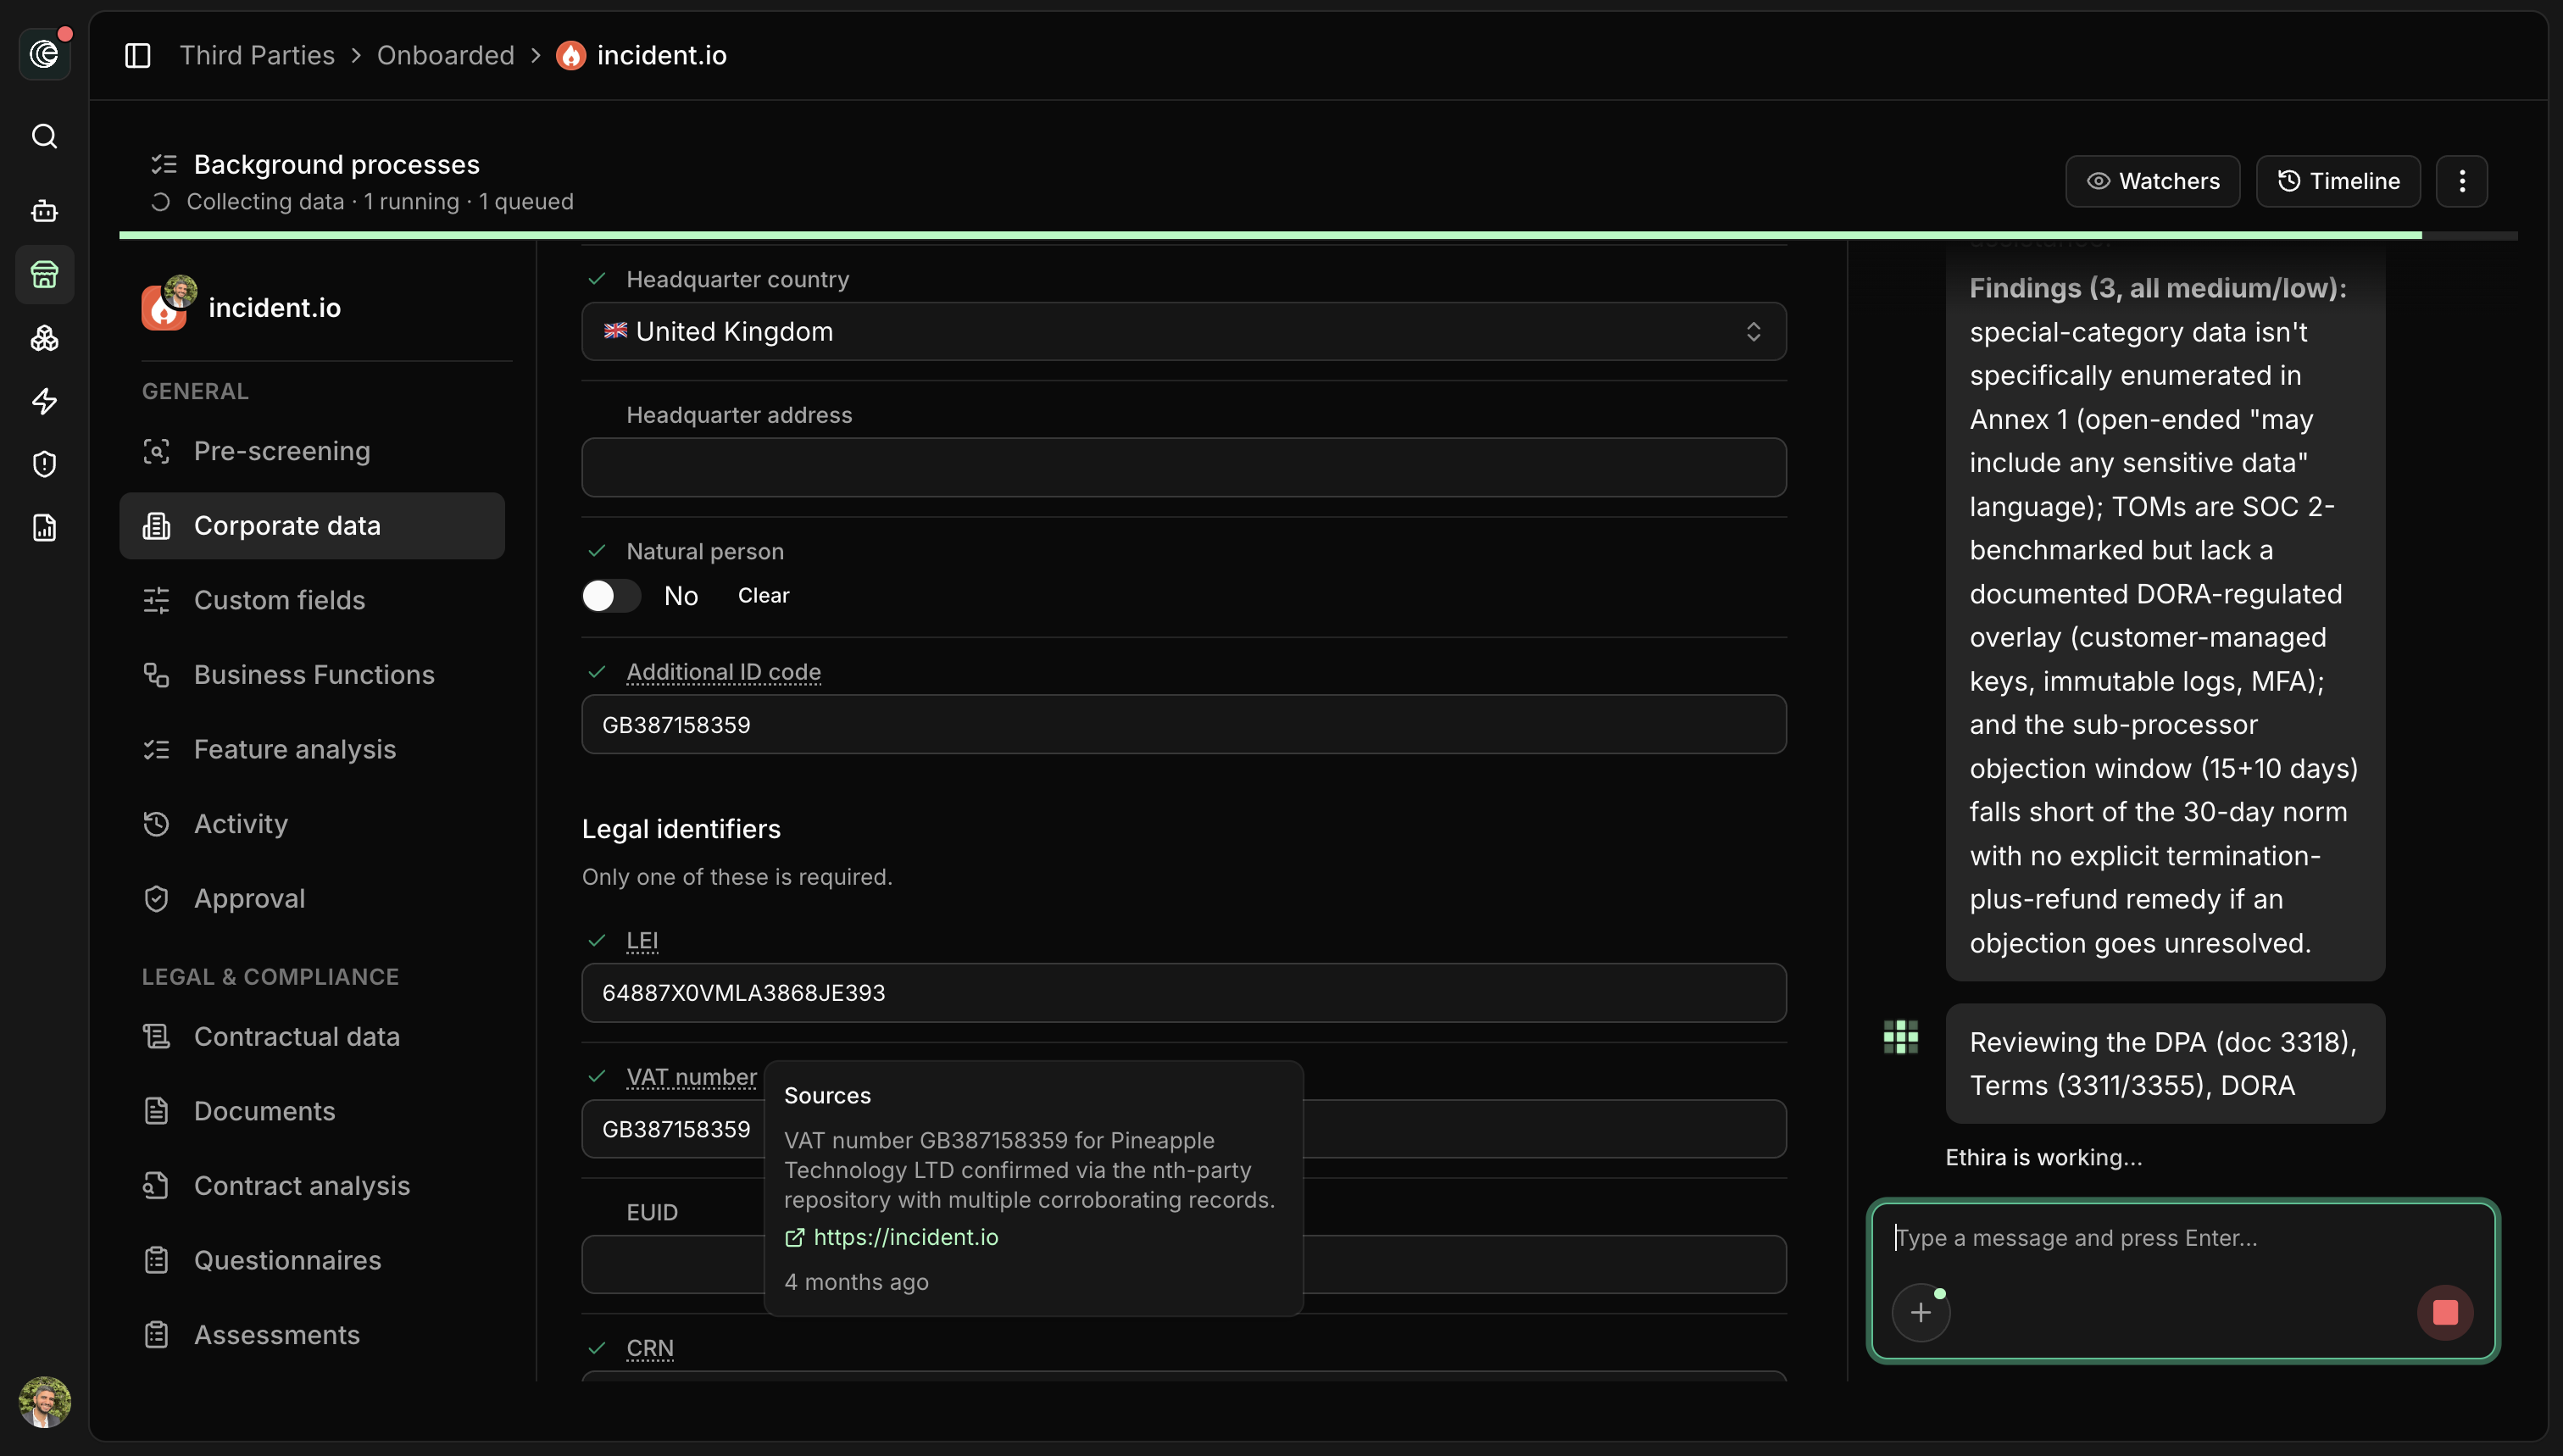Click the Ethira grid avatar icon
The image size is (2563, 1456).
click(1900, 1037)
